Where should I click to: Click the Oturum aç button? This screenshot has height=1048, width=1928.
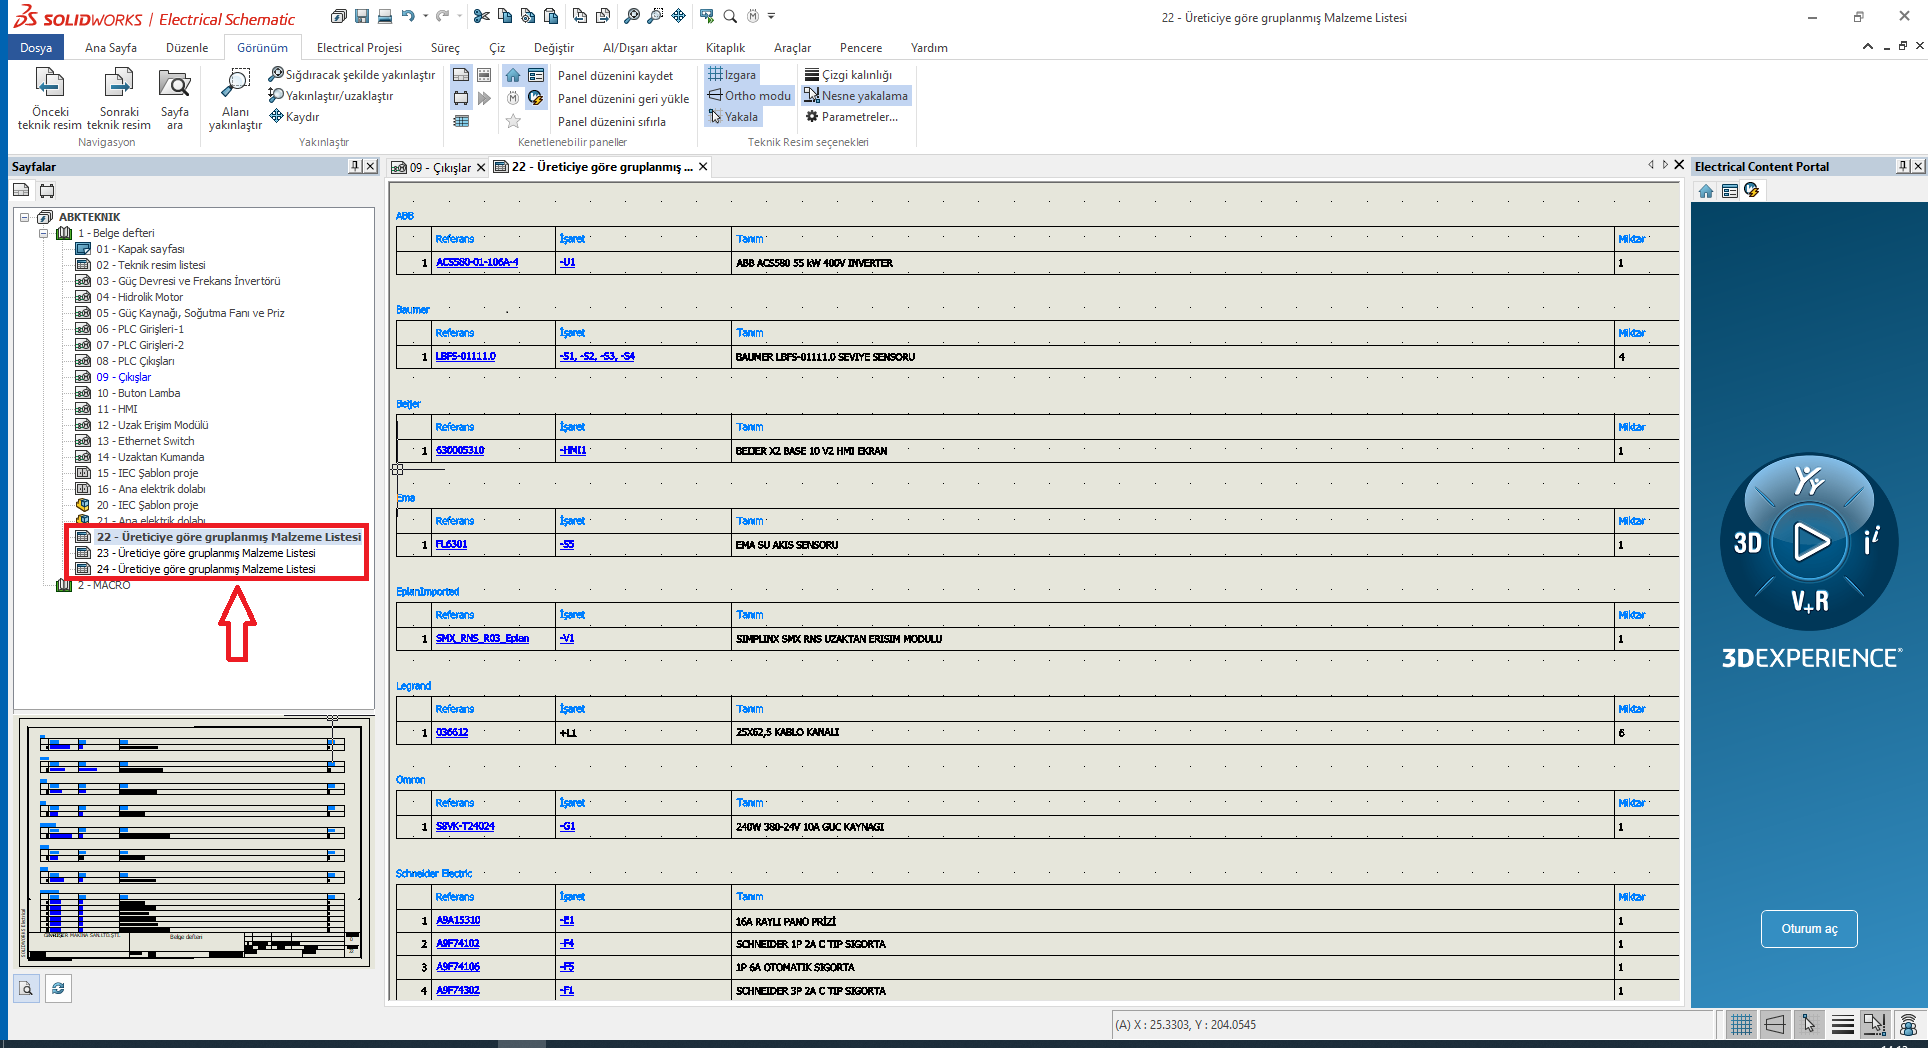(x=1808, y=929)
